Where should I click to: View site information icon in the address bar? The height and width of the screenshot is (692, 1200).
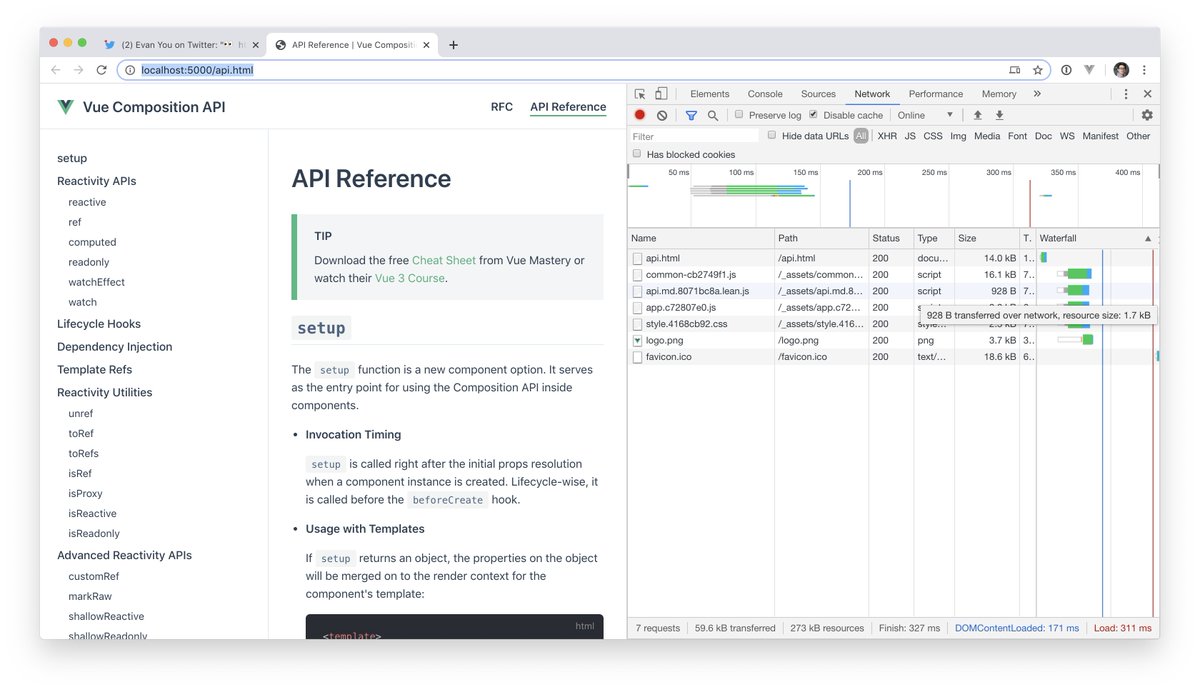coord(130,70)
